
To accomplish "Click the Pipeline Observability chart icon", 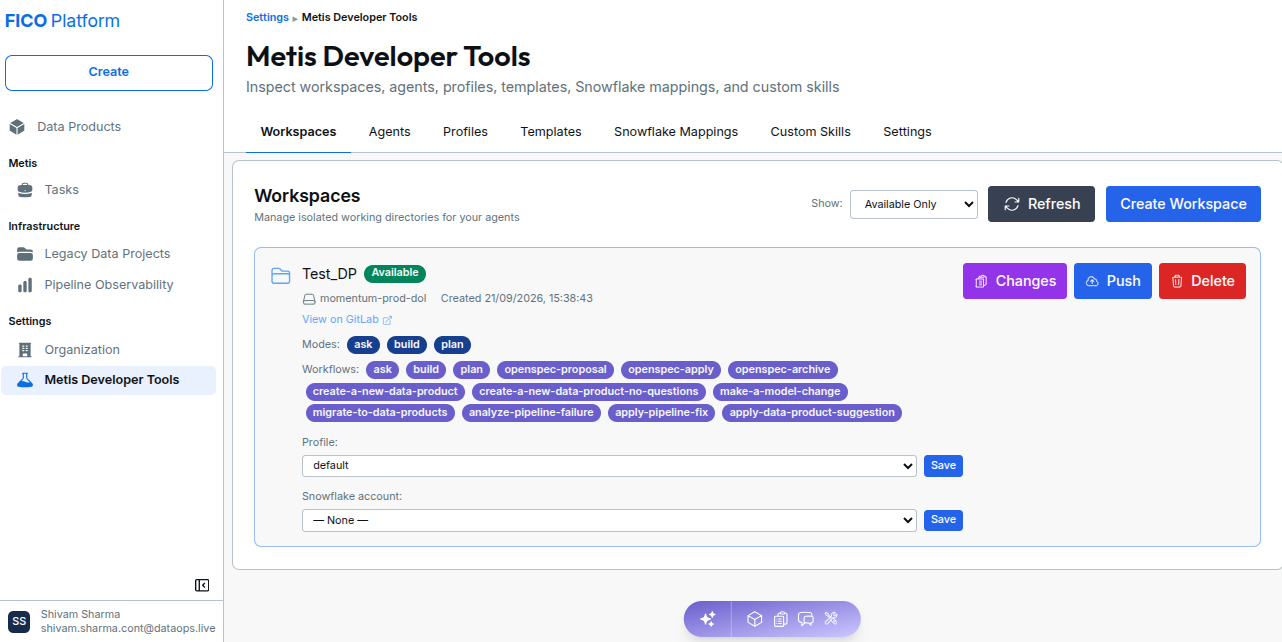I will pos(25,285).
